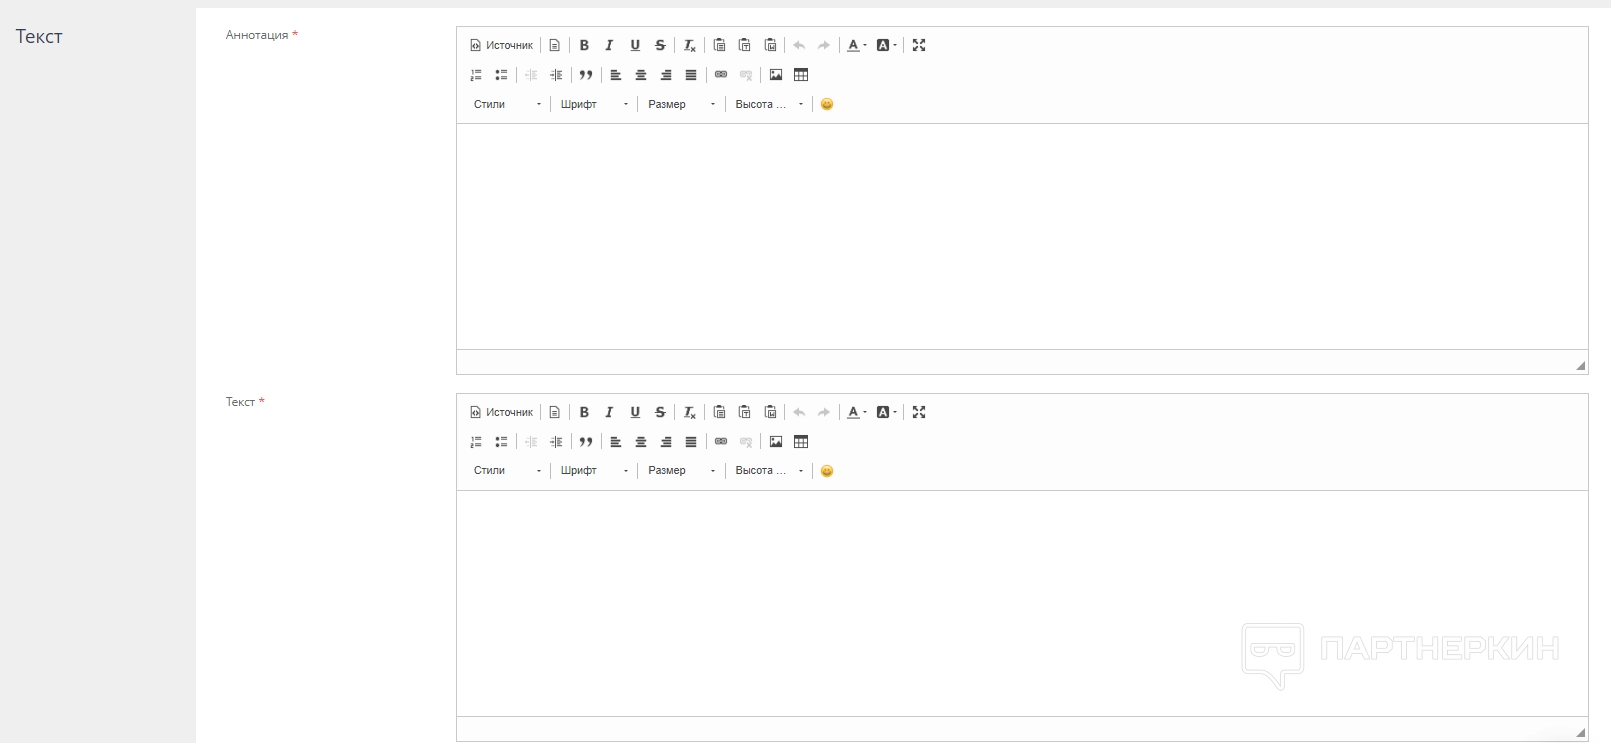Increase indent in the Текст editor
Image resolution: width=1611 pixels, height=743 pixels.
(x=556, y=442)
